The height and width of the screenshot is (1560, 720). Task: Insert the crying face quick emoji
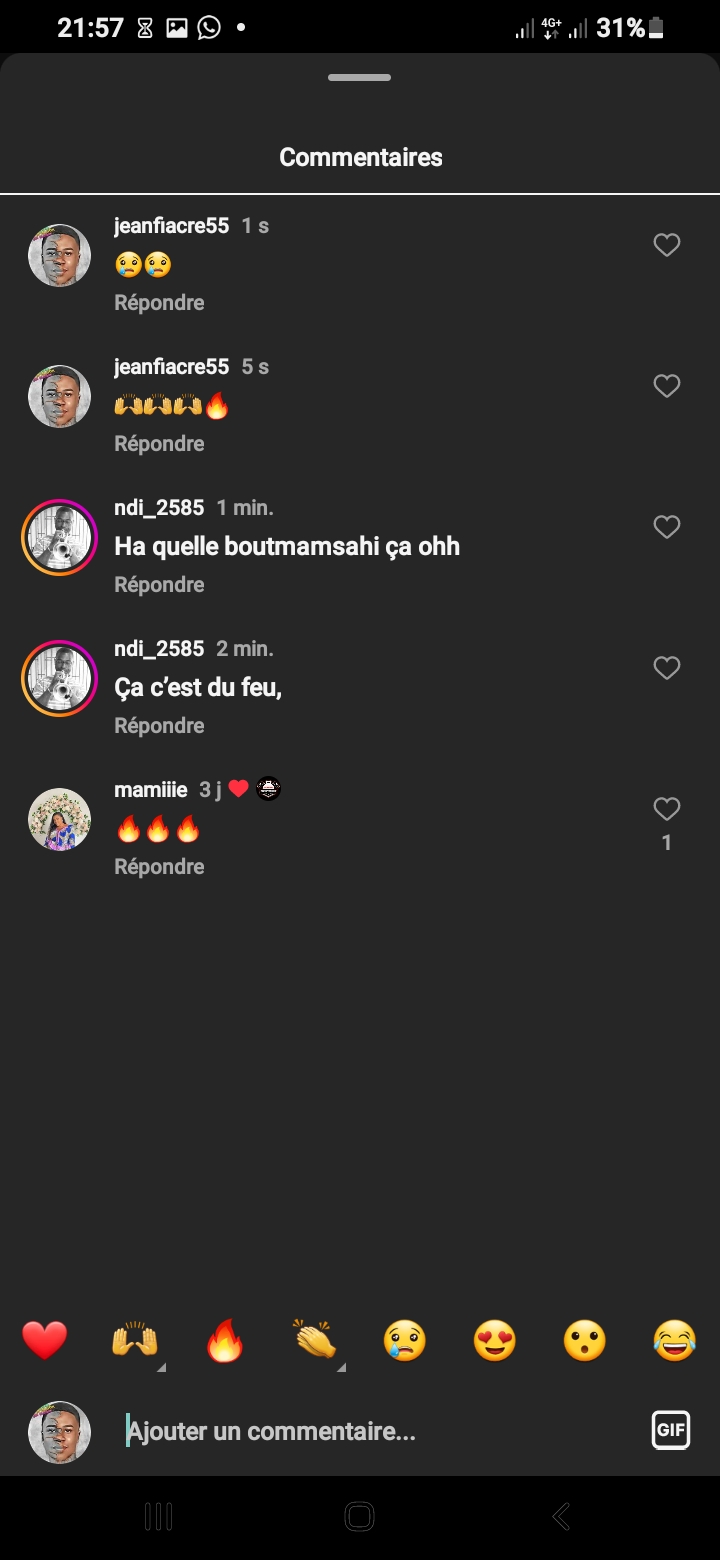(x=405, y=1340)
